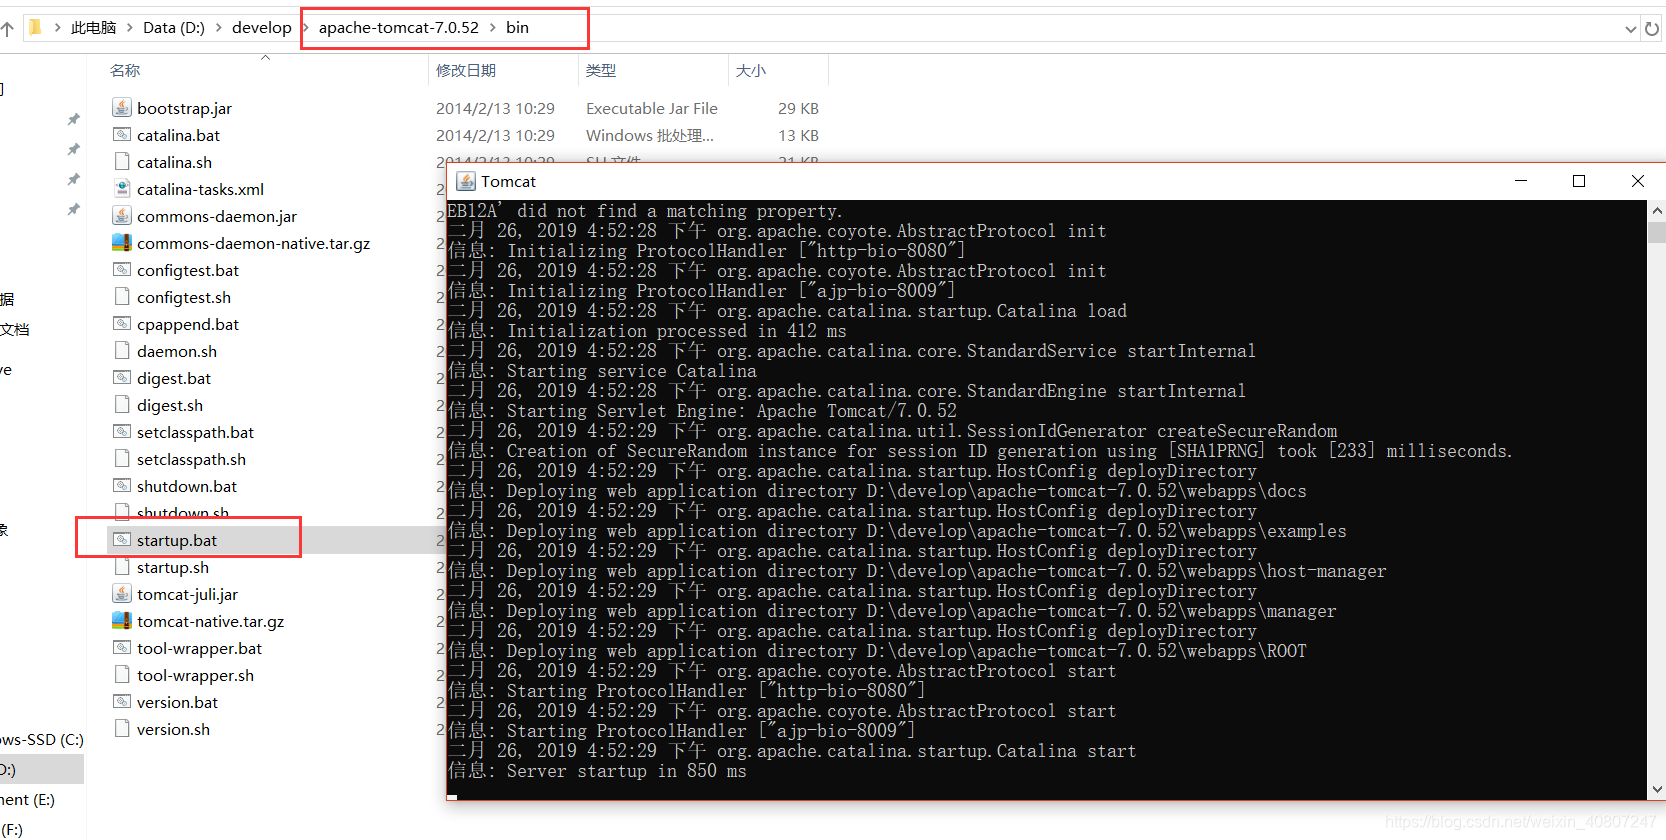The image size is (1666, 840).
Task: Expand the chevron after Data (D:) in the path
Action: click(219, 28)
